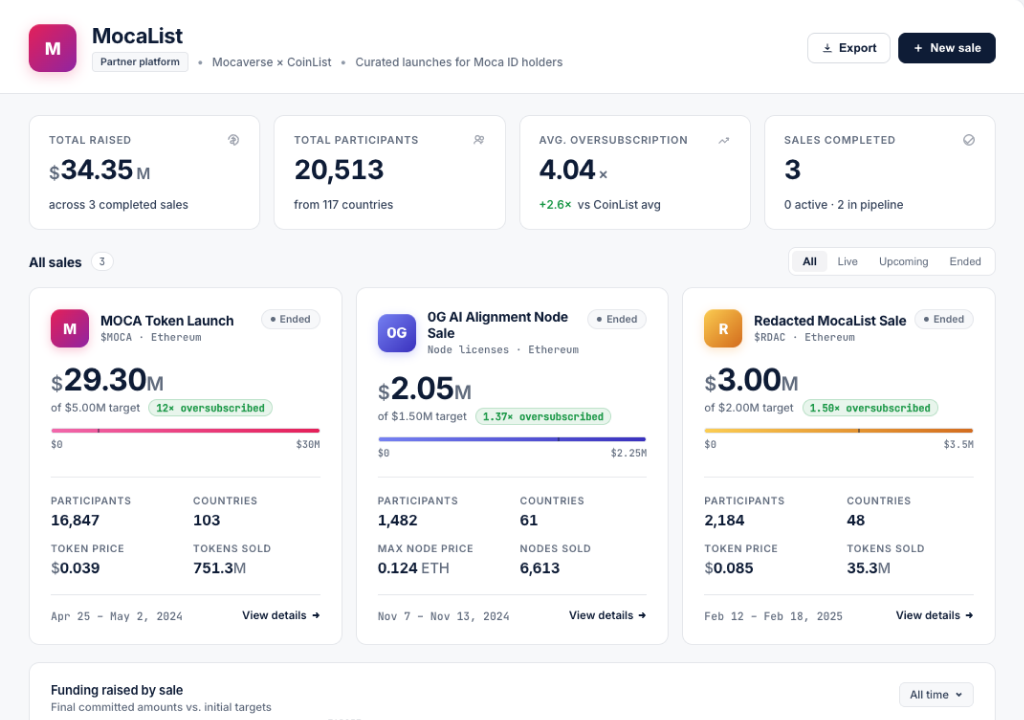Click the $34.35M total raised value
1024x720 pixels.
(x=99, y=171)
